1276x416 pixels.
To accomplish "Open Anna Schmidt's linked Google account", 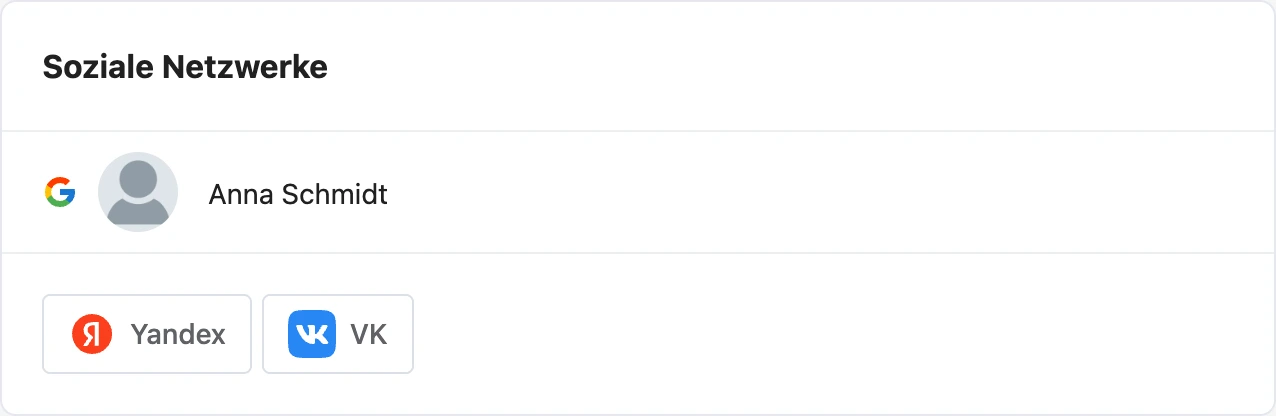I will pos(638,192).
